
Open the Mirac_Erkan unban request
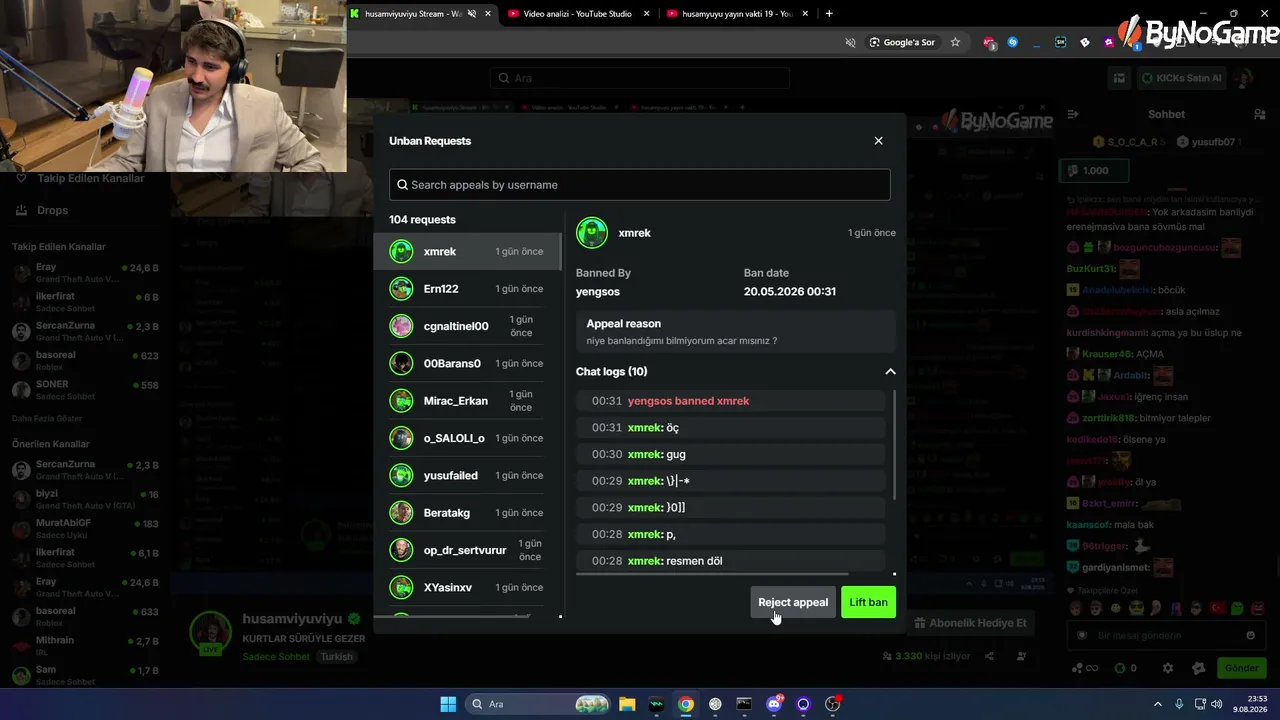[x=467, y=401]
